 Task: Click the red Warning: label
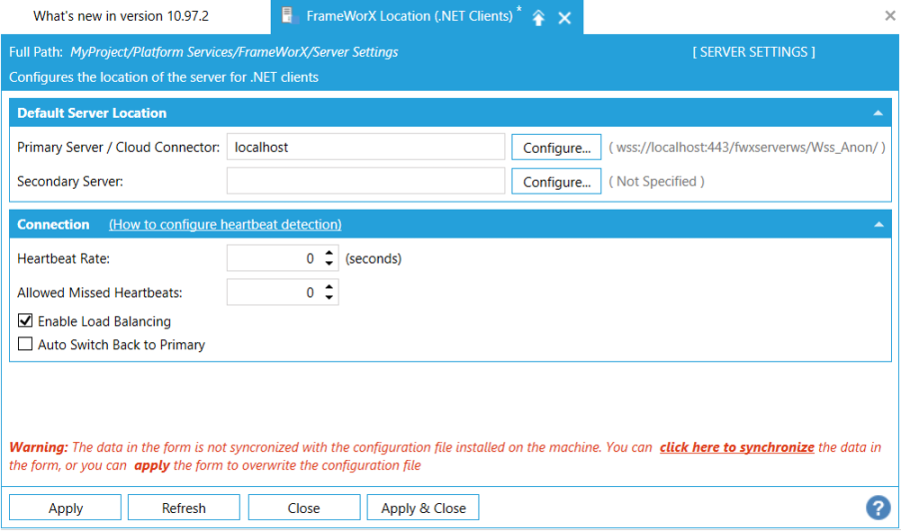pyautogui.click(x=38, y=447)
